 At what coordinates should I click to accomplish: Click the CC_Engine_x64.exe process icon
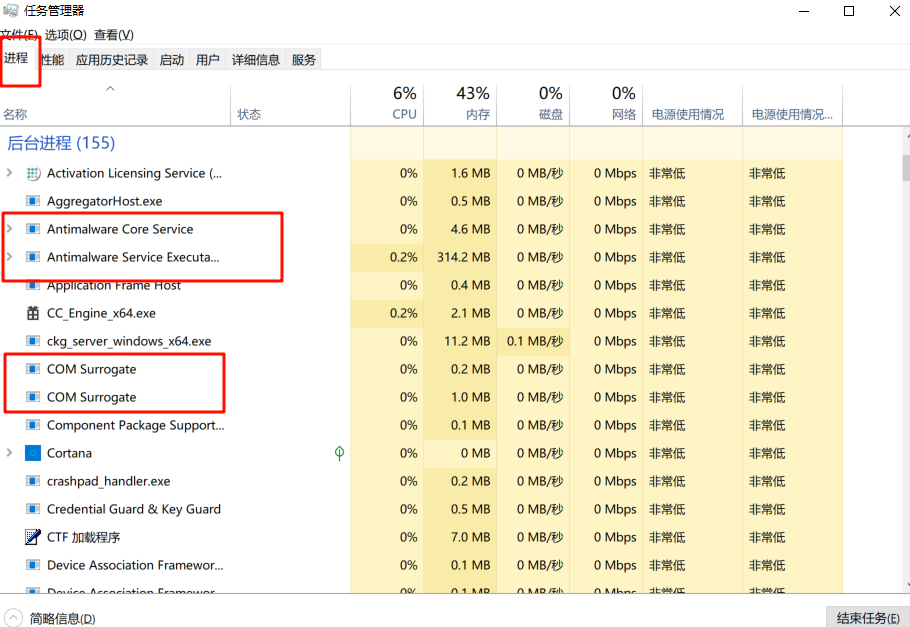tap(32, 313)
